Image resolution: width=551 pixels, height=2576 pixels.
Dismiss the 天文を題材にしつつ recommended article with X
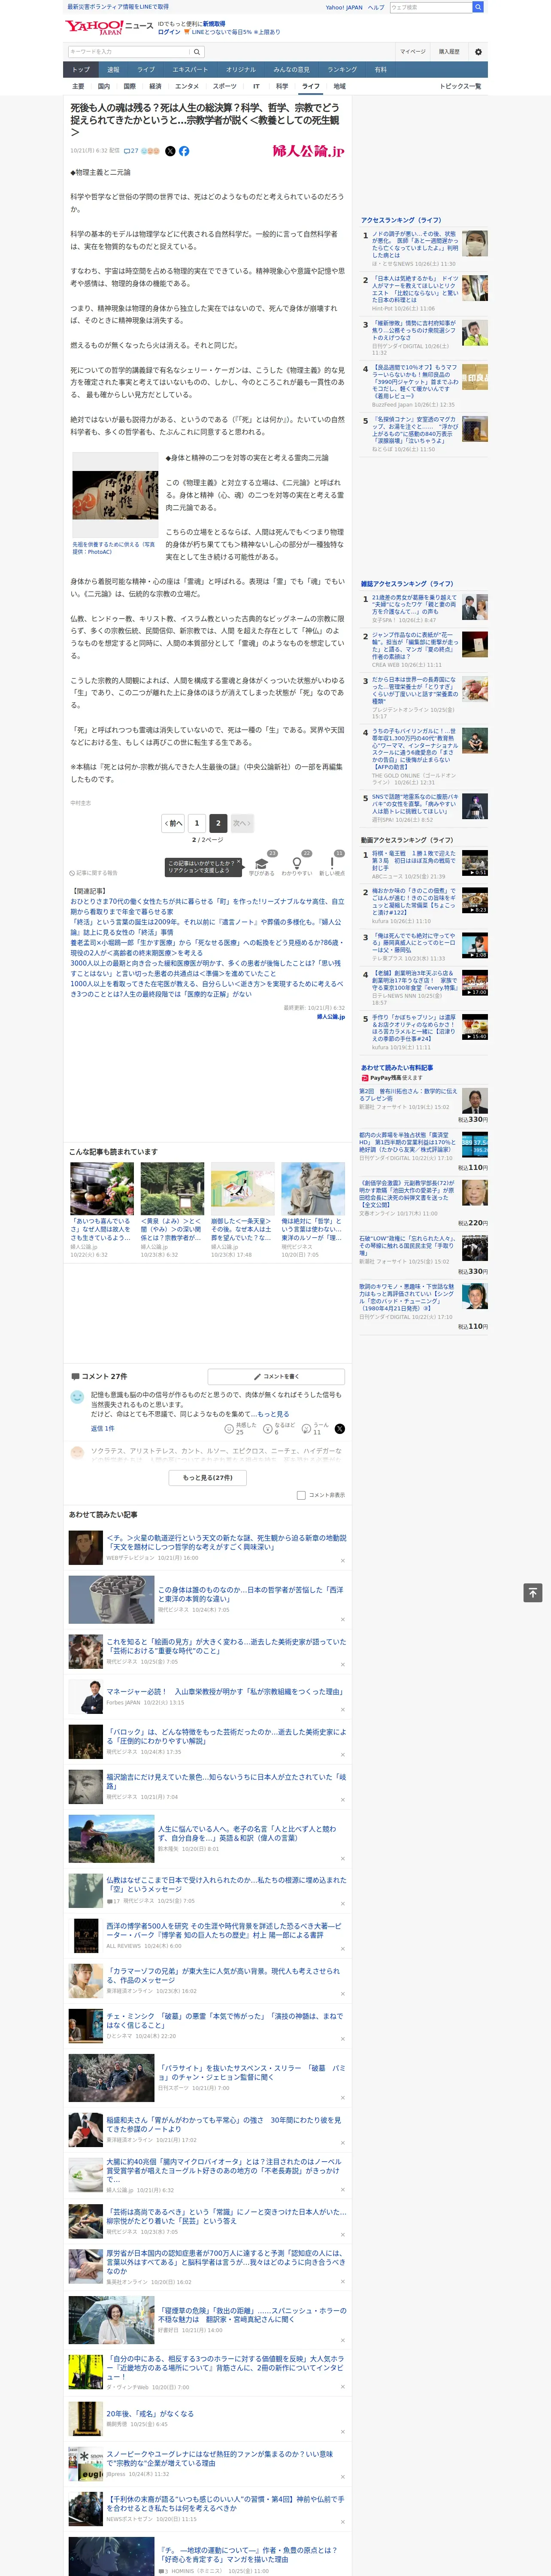tap(342, 1560)
